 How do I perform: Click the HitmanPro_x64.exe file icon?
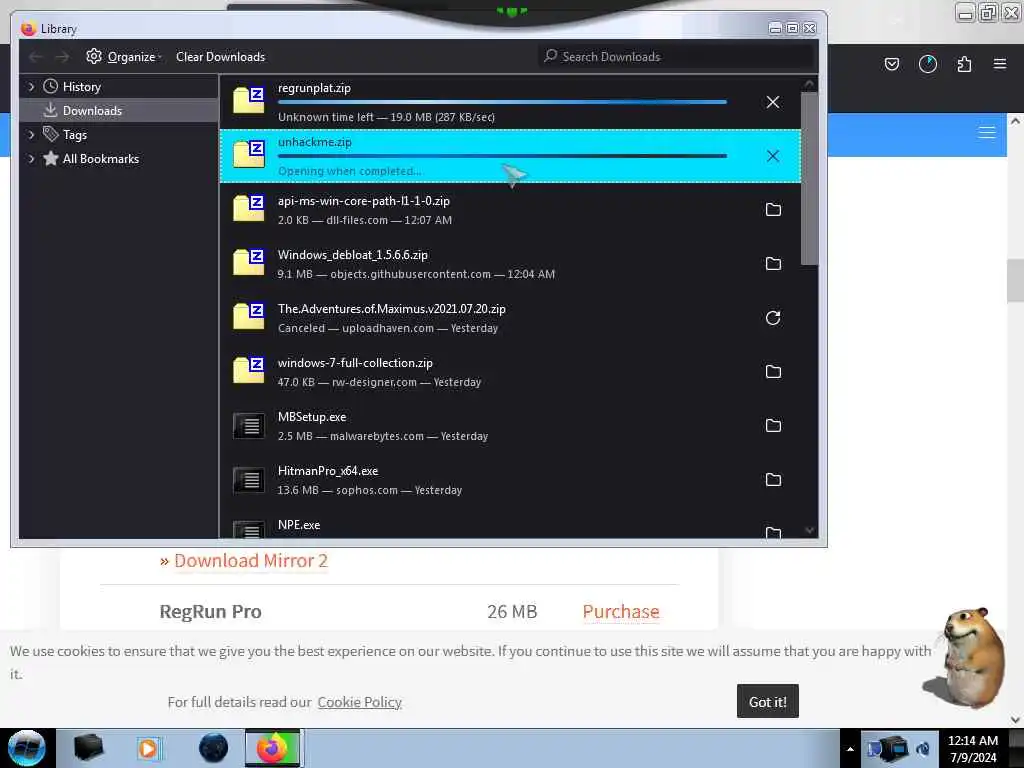pyautogui.click(x=249, y=480)
